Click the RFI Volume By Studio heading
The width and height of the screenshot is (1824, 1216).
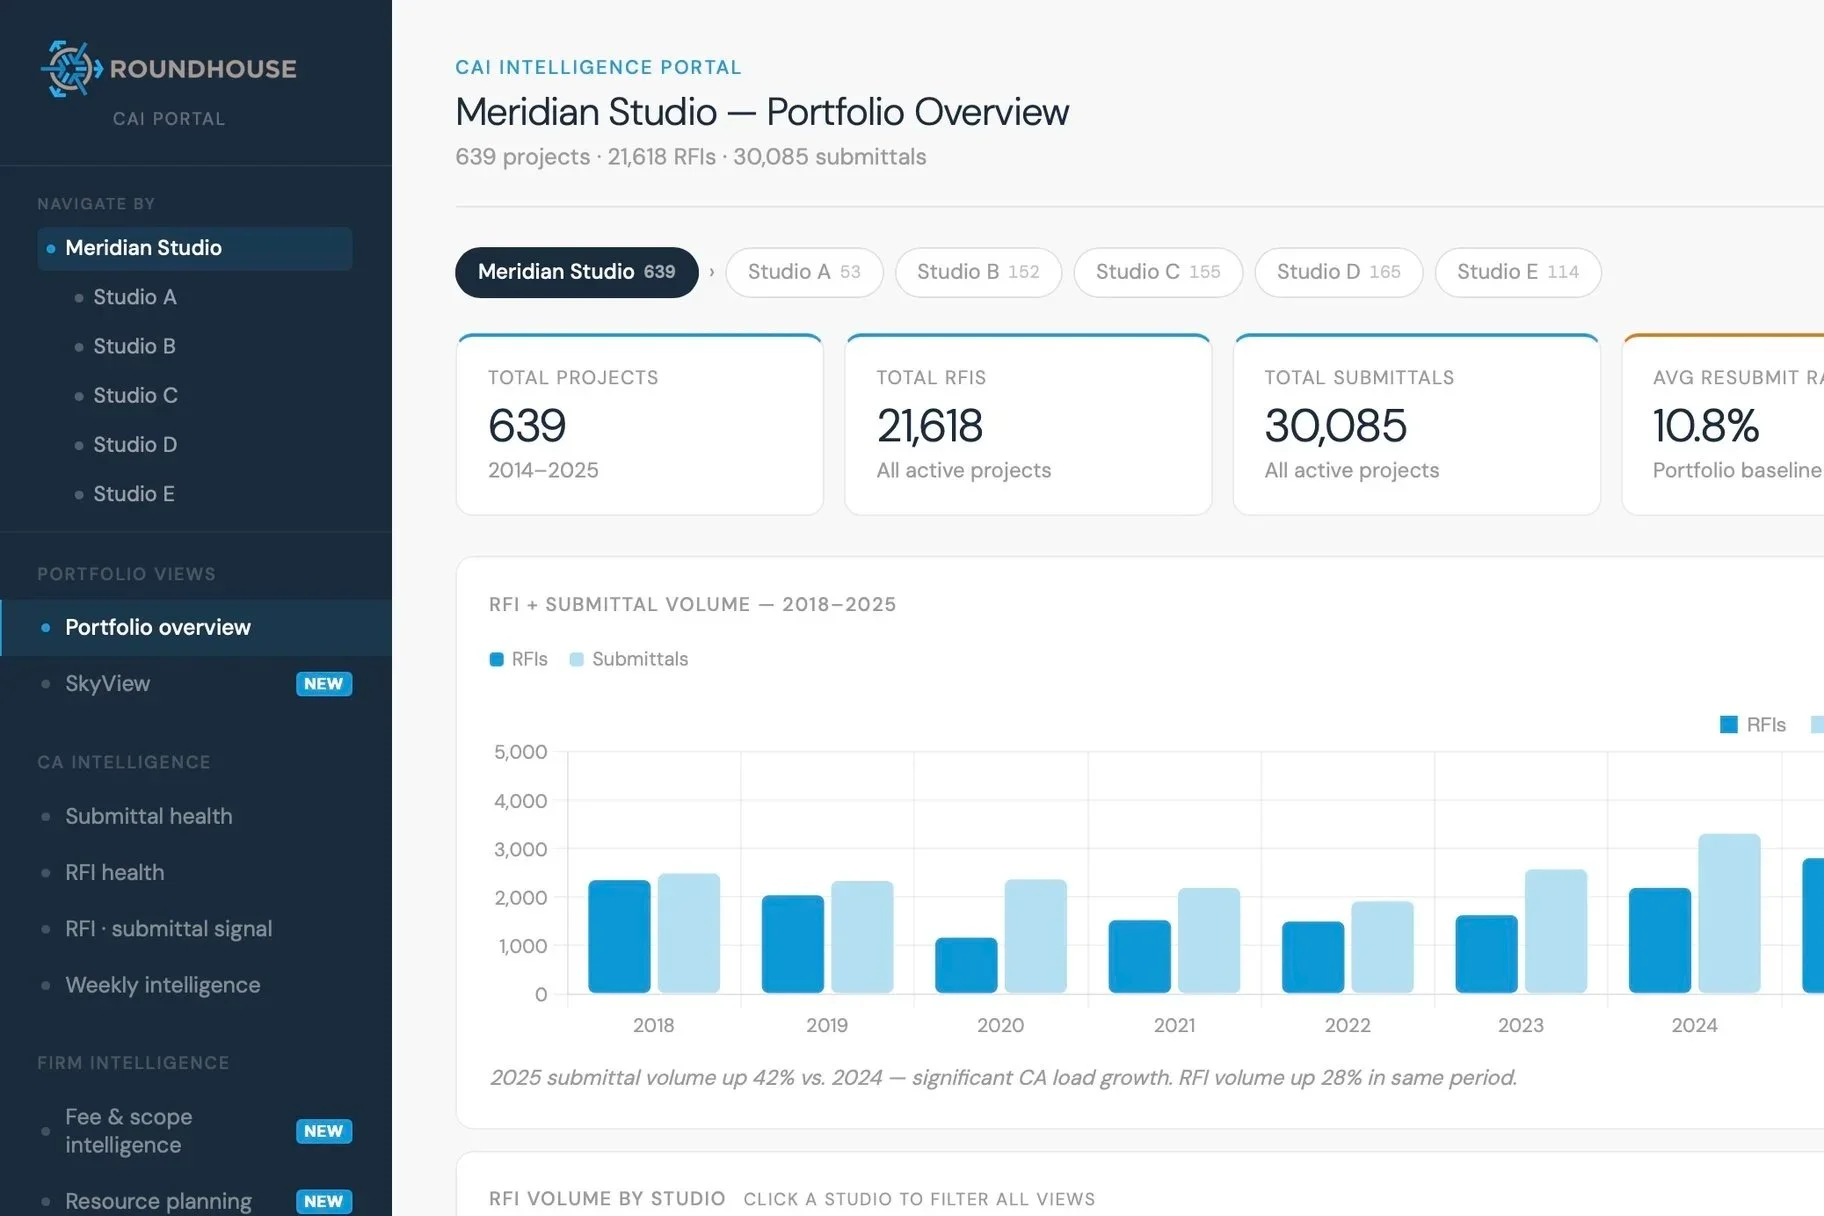pyautogui.click(x=607, y=1198)
